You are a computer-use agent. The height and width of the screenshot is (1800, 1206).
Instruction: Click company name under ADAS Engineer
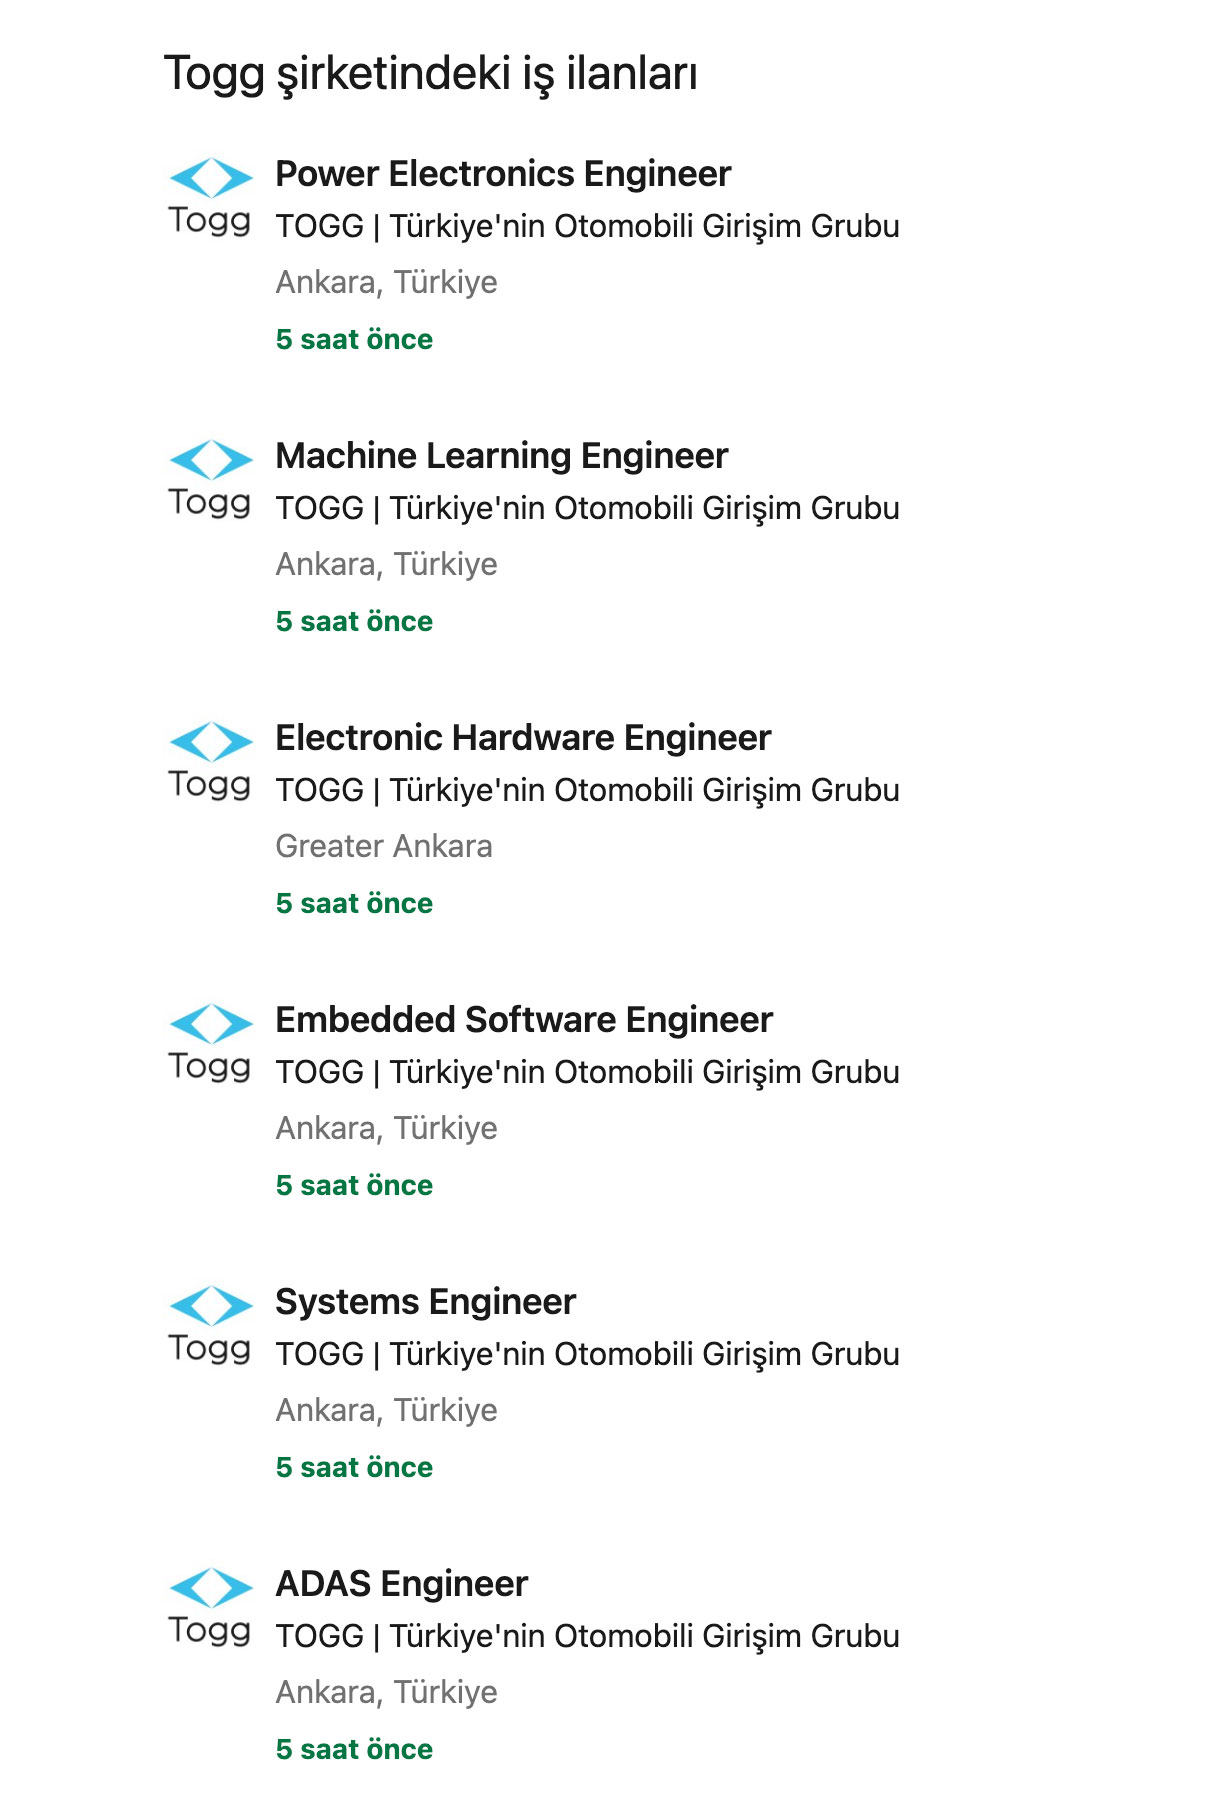pyautogui.click(x=587, y=1637)
